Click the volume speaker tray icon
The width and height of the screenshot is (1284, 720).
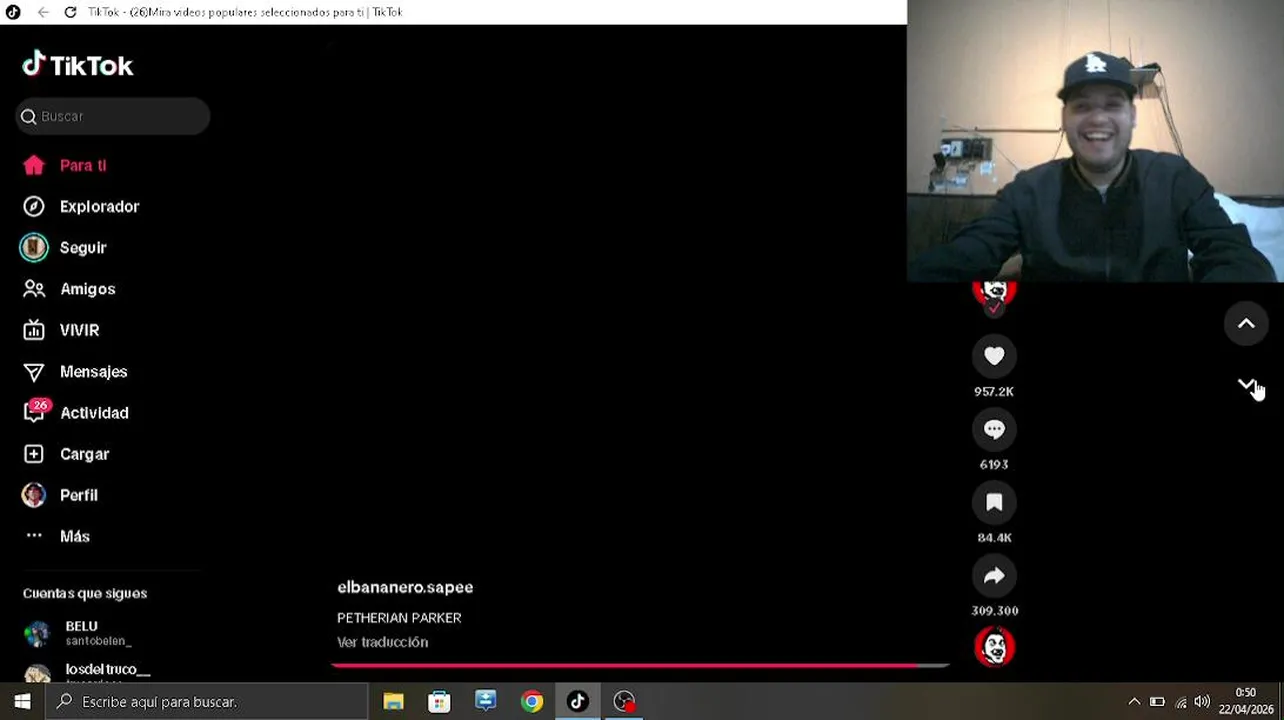[1202, 702]
